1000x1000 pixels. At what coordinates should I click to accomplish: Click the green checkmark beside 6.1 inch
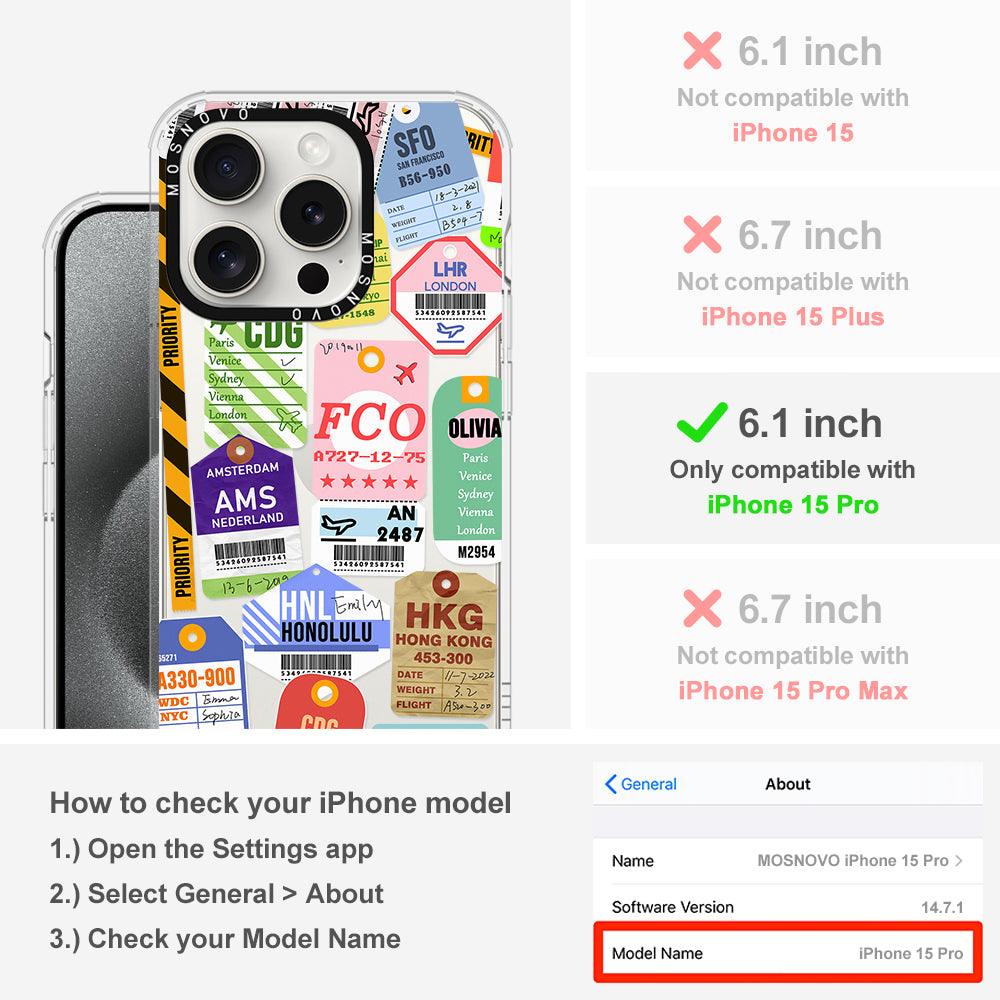coord(702,423)
